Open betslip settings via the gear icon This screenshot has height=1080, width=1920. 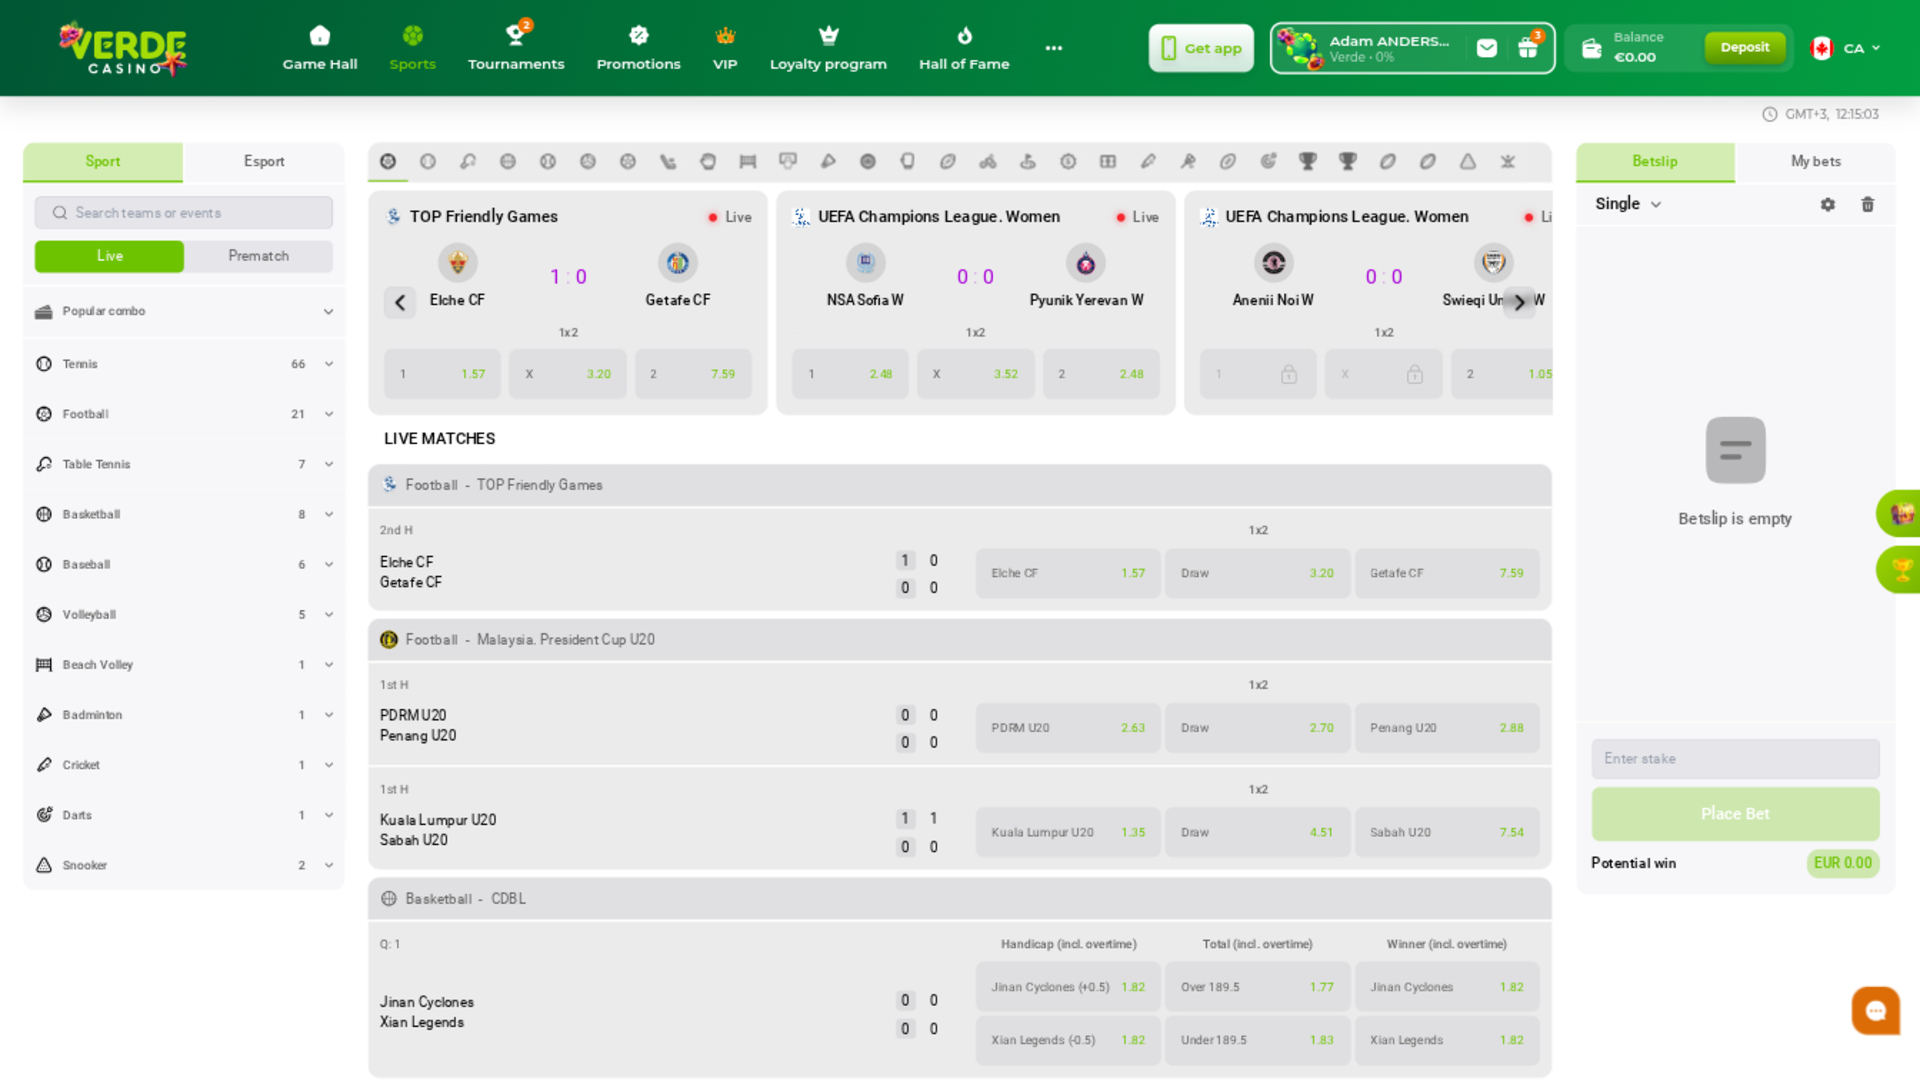[x=1828, y=204]
